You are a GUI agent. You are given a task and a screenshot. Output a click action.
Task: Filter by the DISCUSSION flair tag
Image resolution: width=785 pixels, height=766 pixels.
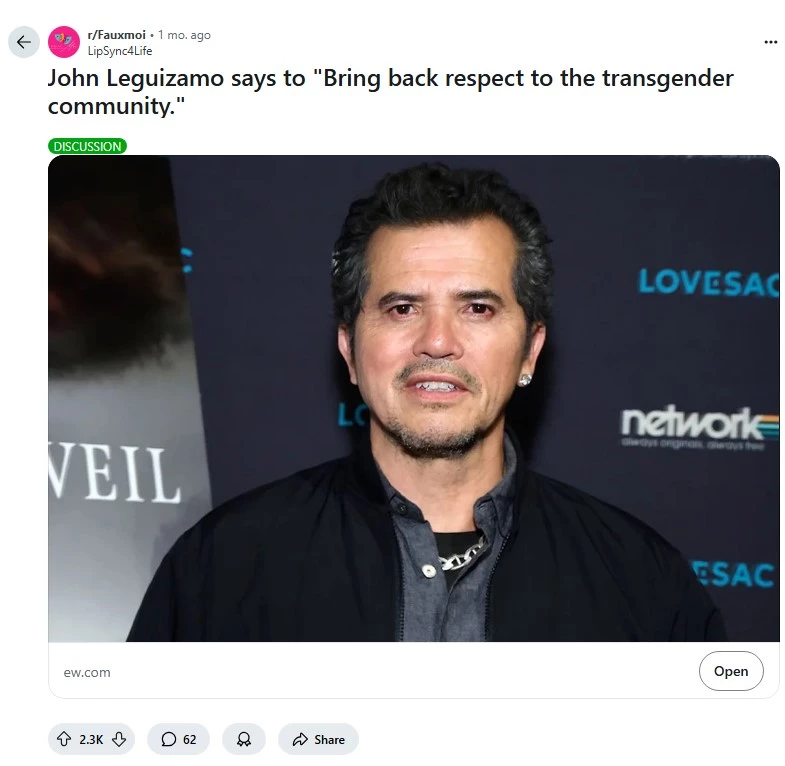pos(87,146)
